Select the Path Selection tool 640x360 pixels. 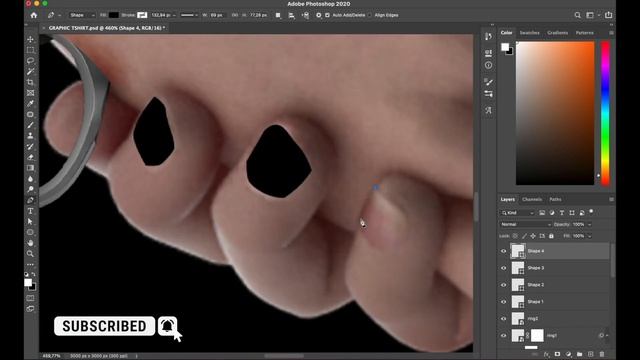30,222
